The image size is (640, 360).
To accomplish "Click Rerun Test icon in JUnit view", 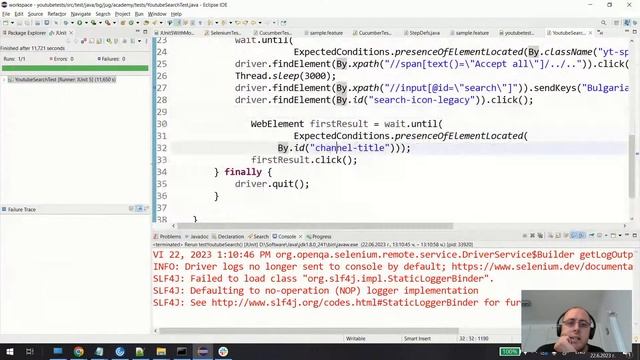I will (109, 41).
